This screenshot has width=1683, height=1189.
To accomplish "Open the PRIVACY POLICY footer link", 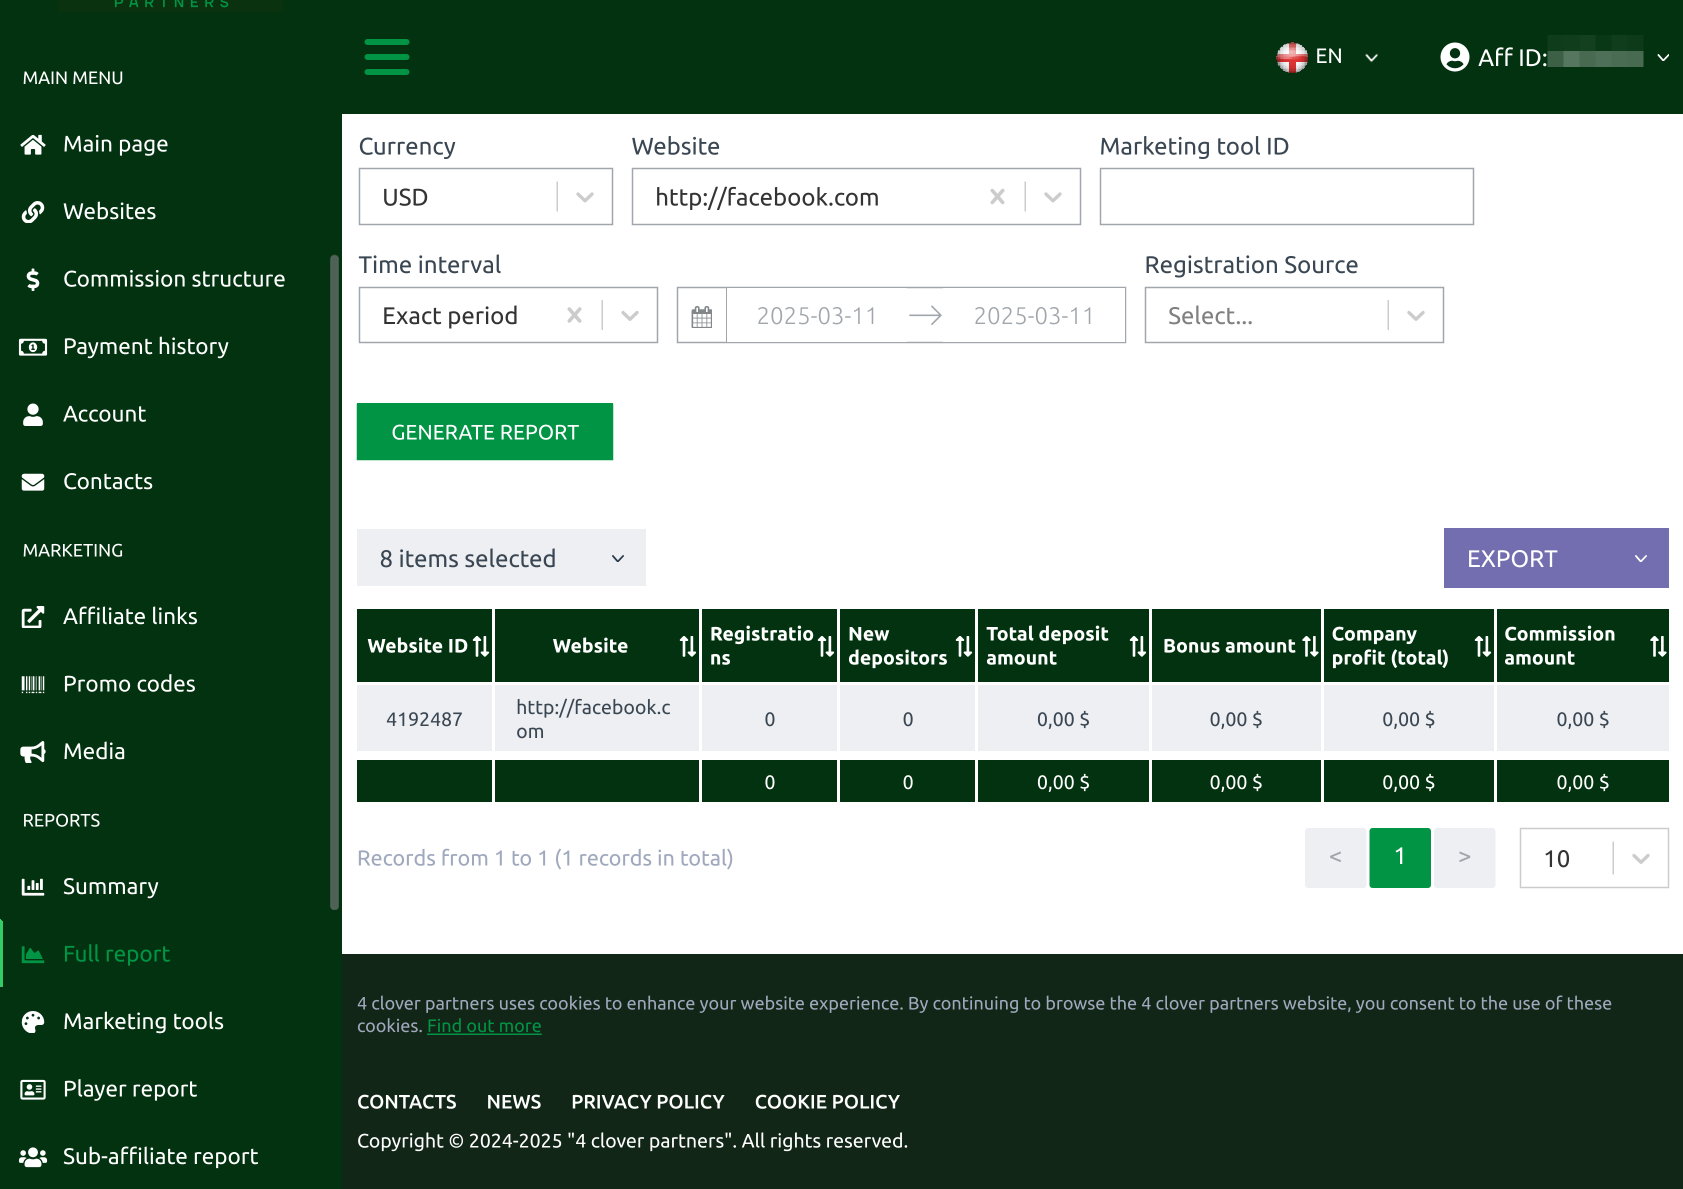I will [648, 1102].
